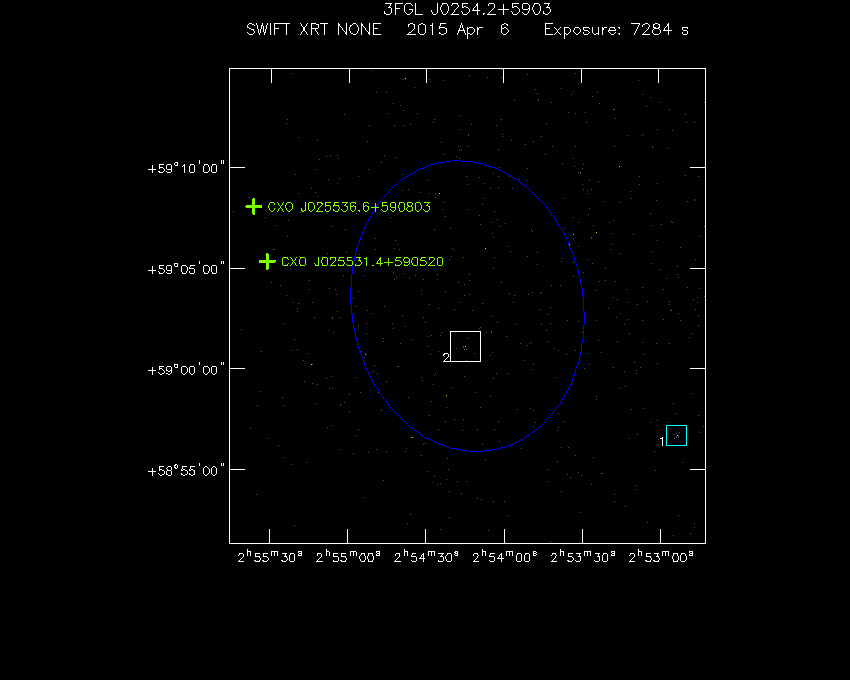Screen dimensions: 850x680
Task: Click the title 3FGL J0254.2+5903
Action: coord(467,9)
